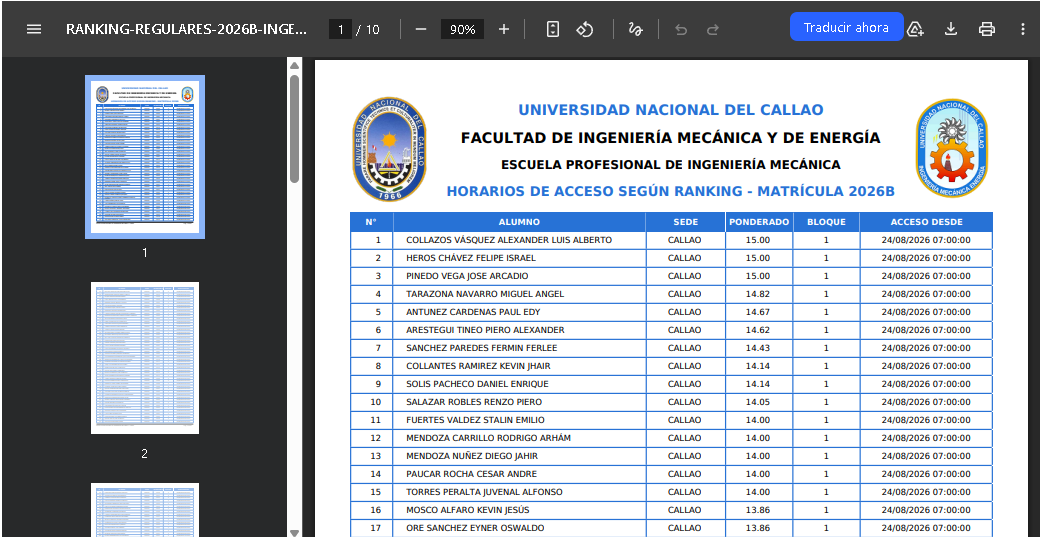This screenshot has width=1040, height=537.
Task: Click the 14.82 ponderado value
Action: pos(757,294)
